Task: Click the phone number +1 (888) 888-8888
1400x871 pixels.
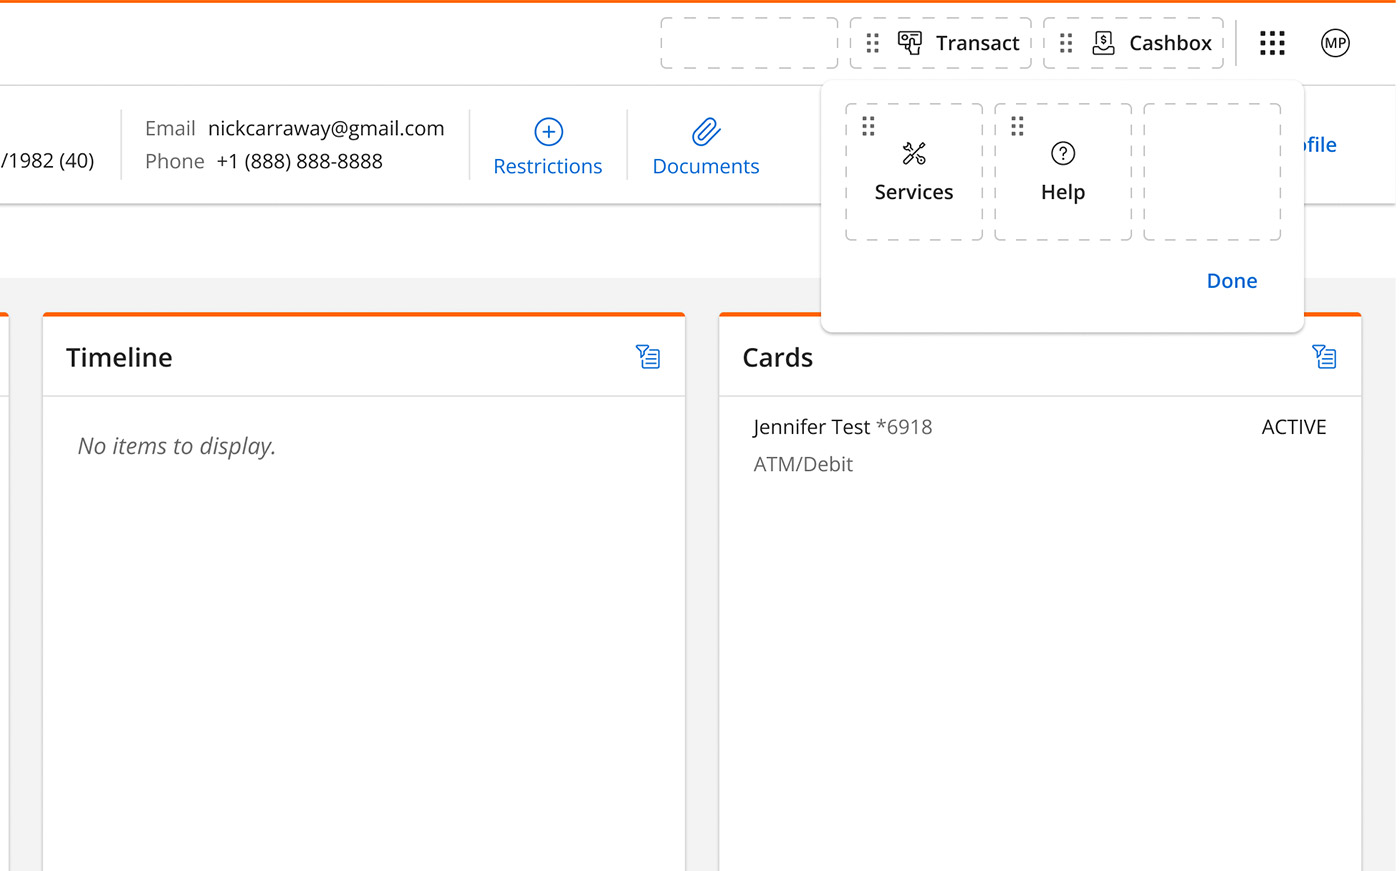Action: (x=299, y=162)
